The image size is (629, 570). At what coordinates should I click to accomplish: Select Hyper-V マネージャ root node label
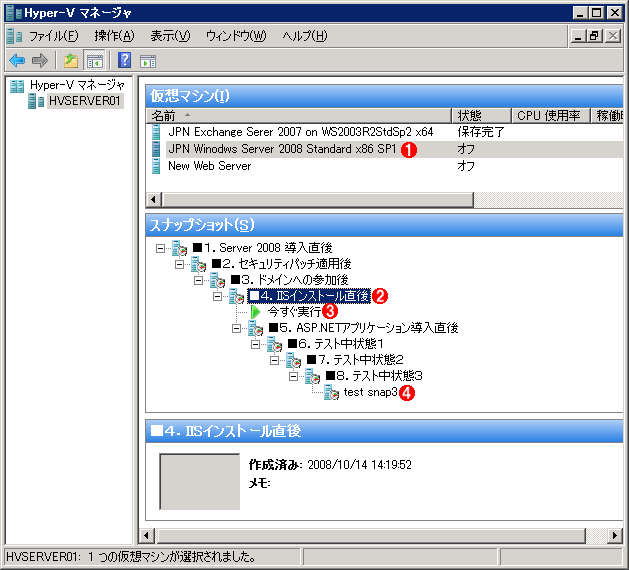pyautogui.click(x=77, y=85)
